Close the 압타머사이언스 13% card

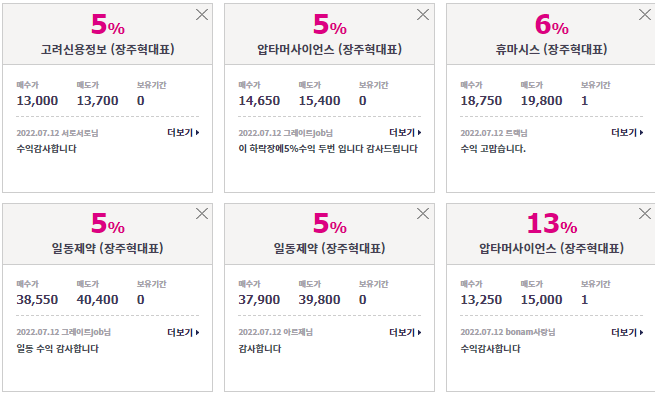tap(644, 213)
